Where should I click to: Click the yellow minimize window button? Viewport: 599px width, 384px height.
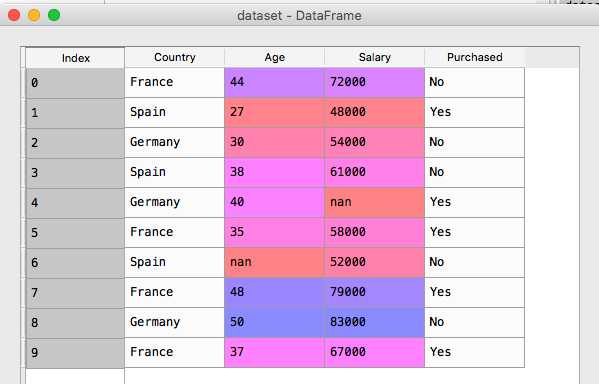point(34,15)
